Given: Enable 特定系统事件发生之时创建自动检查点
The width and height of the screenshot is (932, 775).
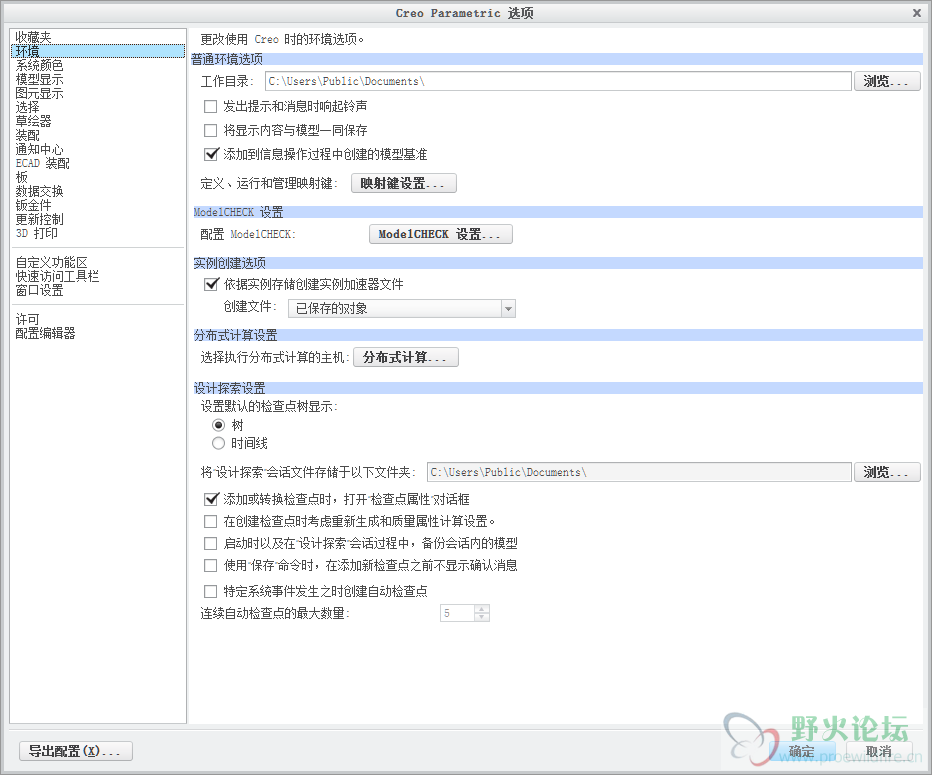Looking at the screenshot, I should click(x=210, y=591).
